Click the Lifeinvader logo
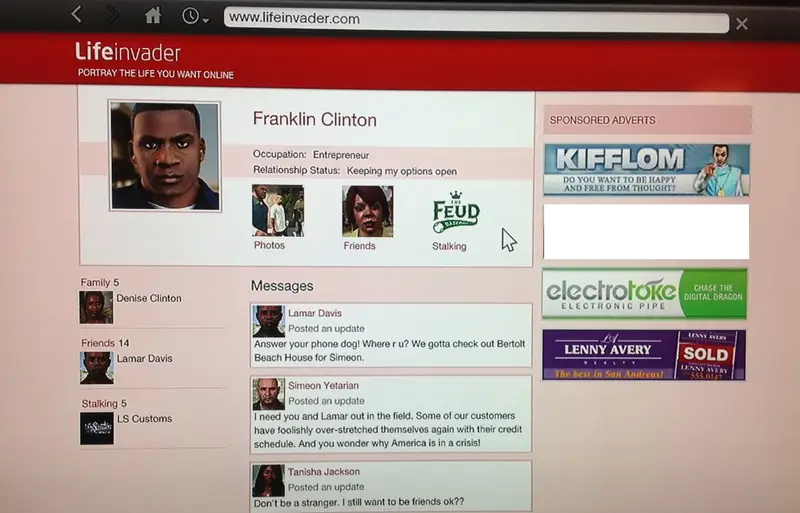 click(x=128, y=52)
